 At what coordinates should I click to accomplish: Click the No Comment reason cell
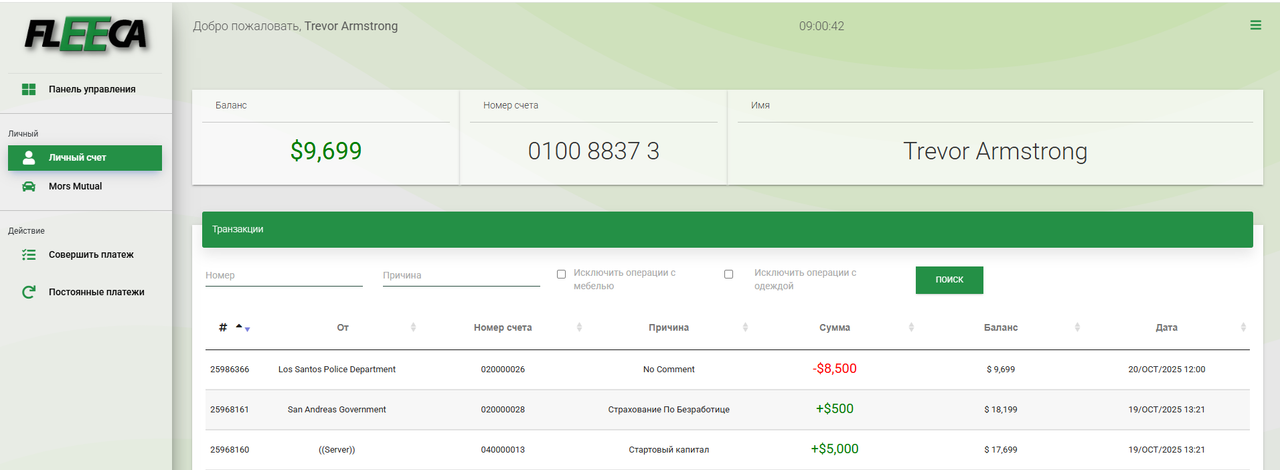tap(669, 370)
